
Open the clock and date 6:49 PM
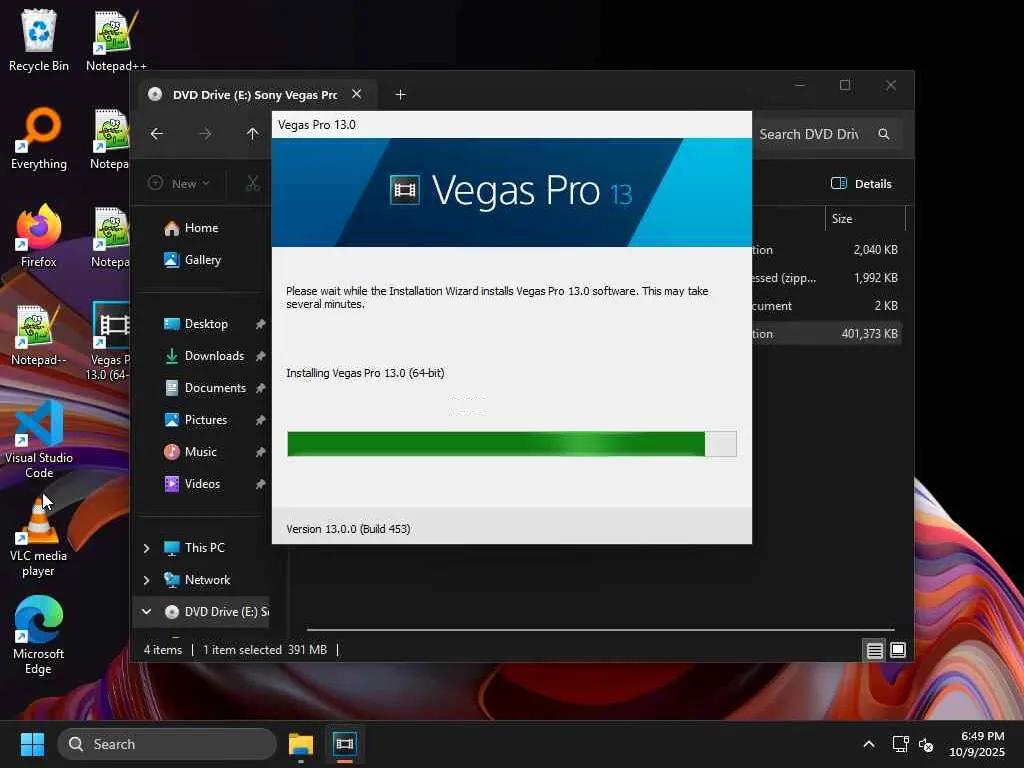(x=977, y=744)
